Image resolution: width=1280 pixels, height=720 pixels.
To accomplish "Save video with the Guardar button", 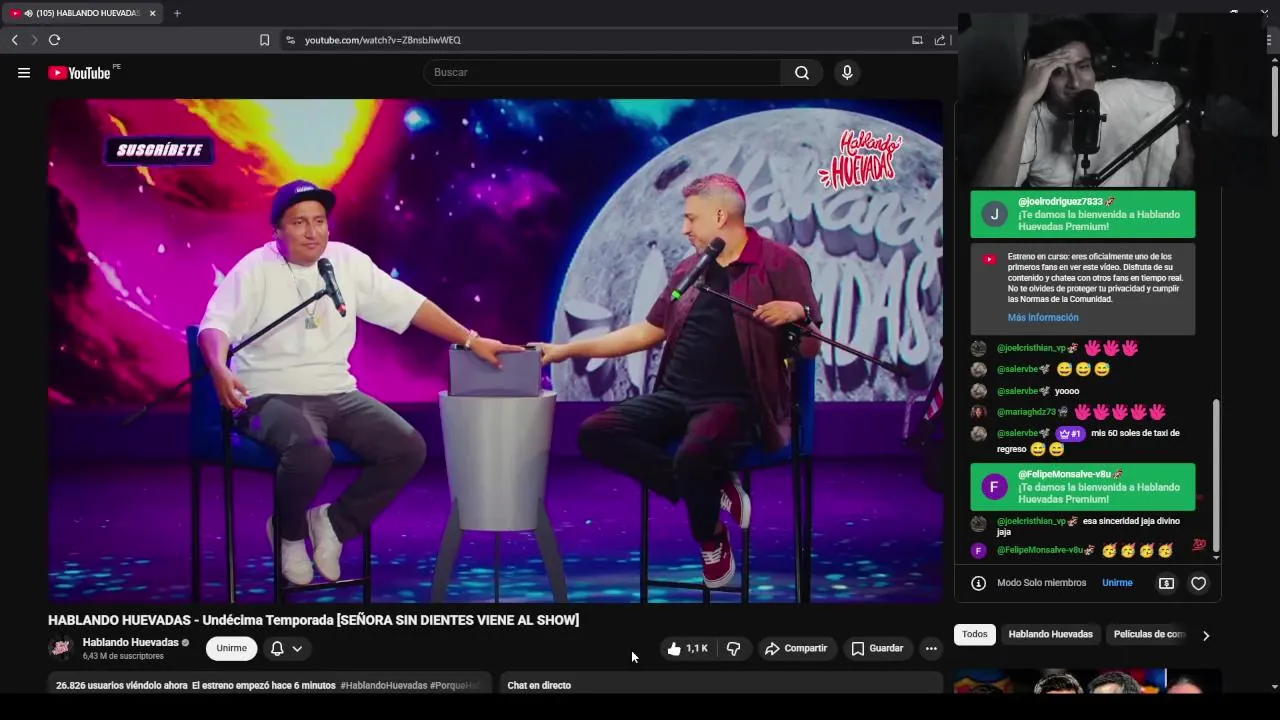I will 877,648.
